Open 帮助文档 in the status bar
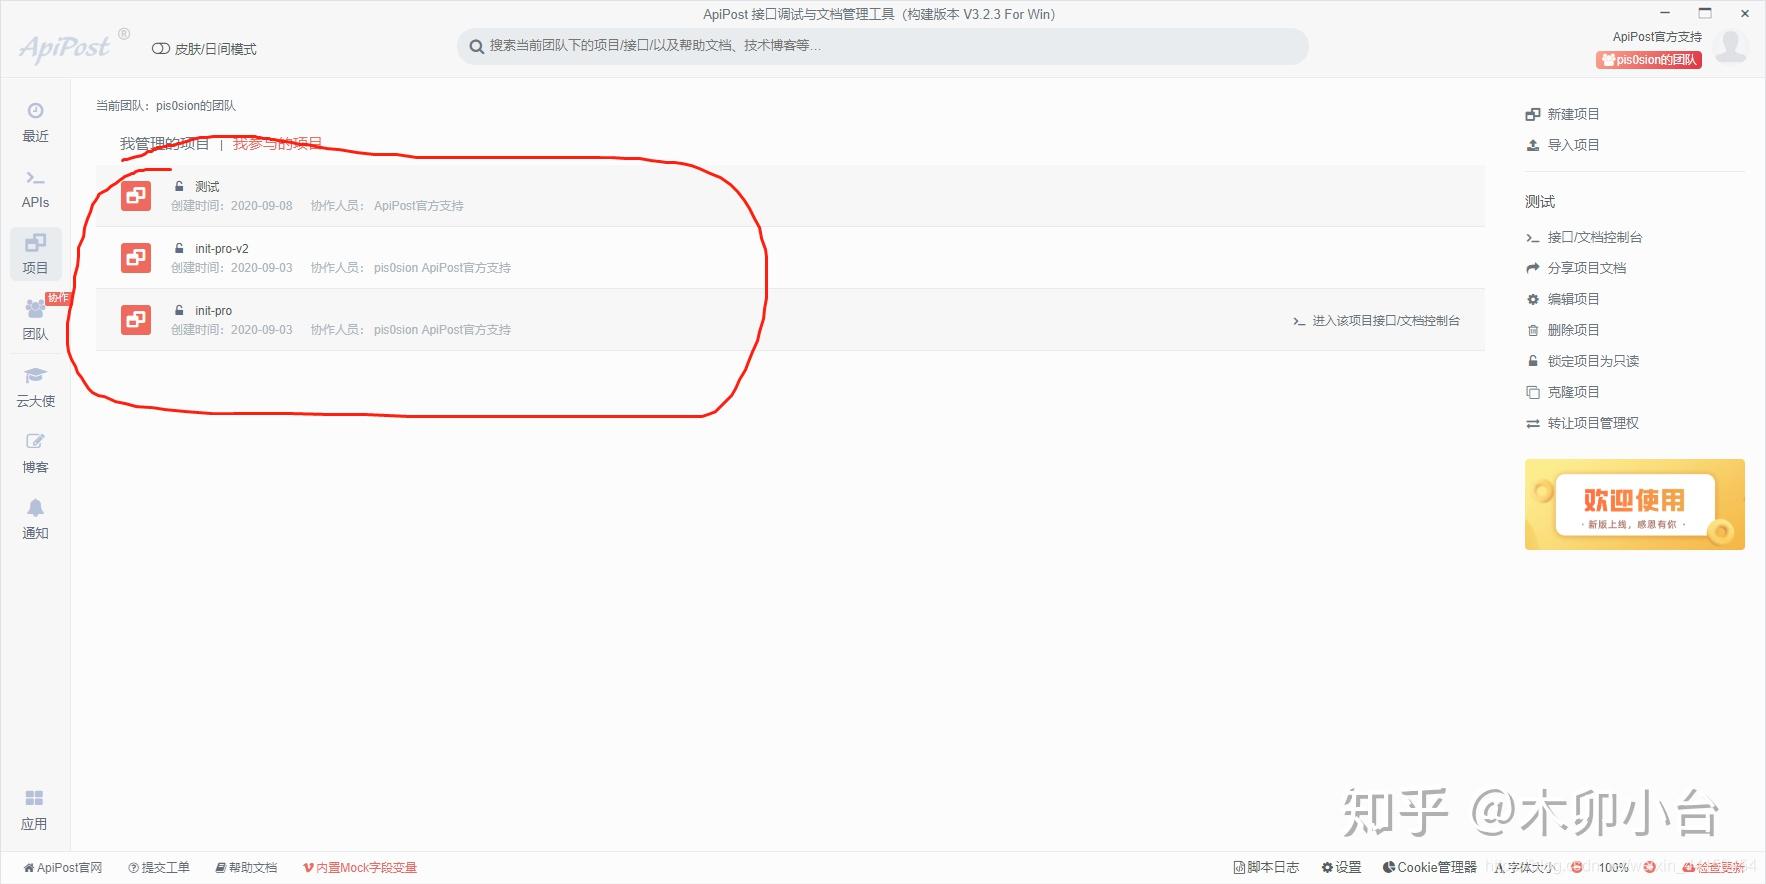 pyautogui.click(x=246, y=868)
